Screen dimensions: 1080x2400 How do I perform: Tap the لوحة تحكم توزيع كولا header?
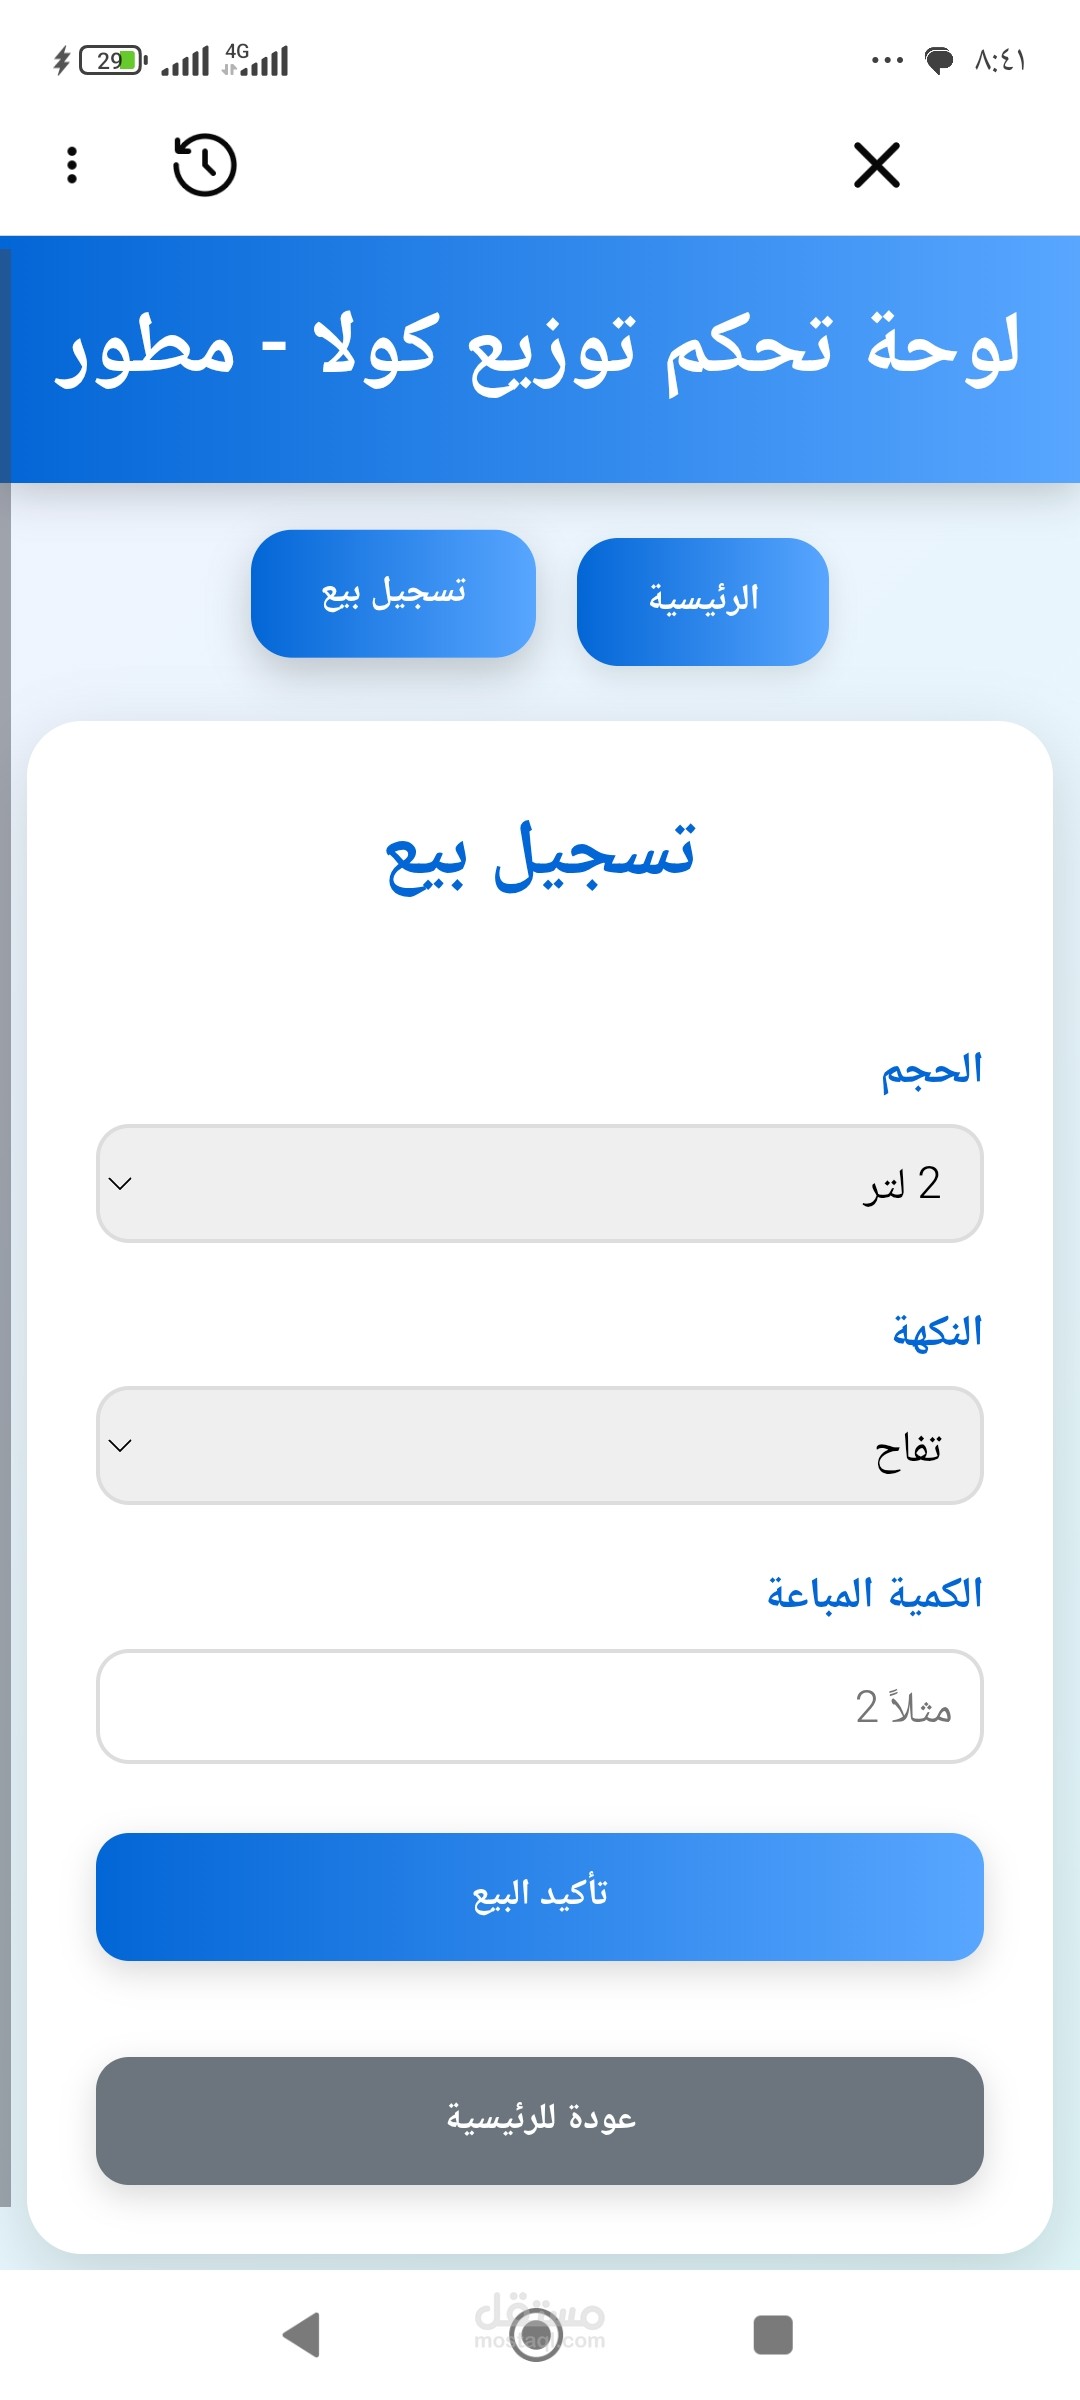pyautogui.click(x=540, y=351)
